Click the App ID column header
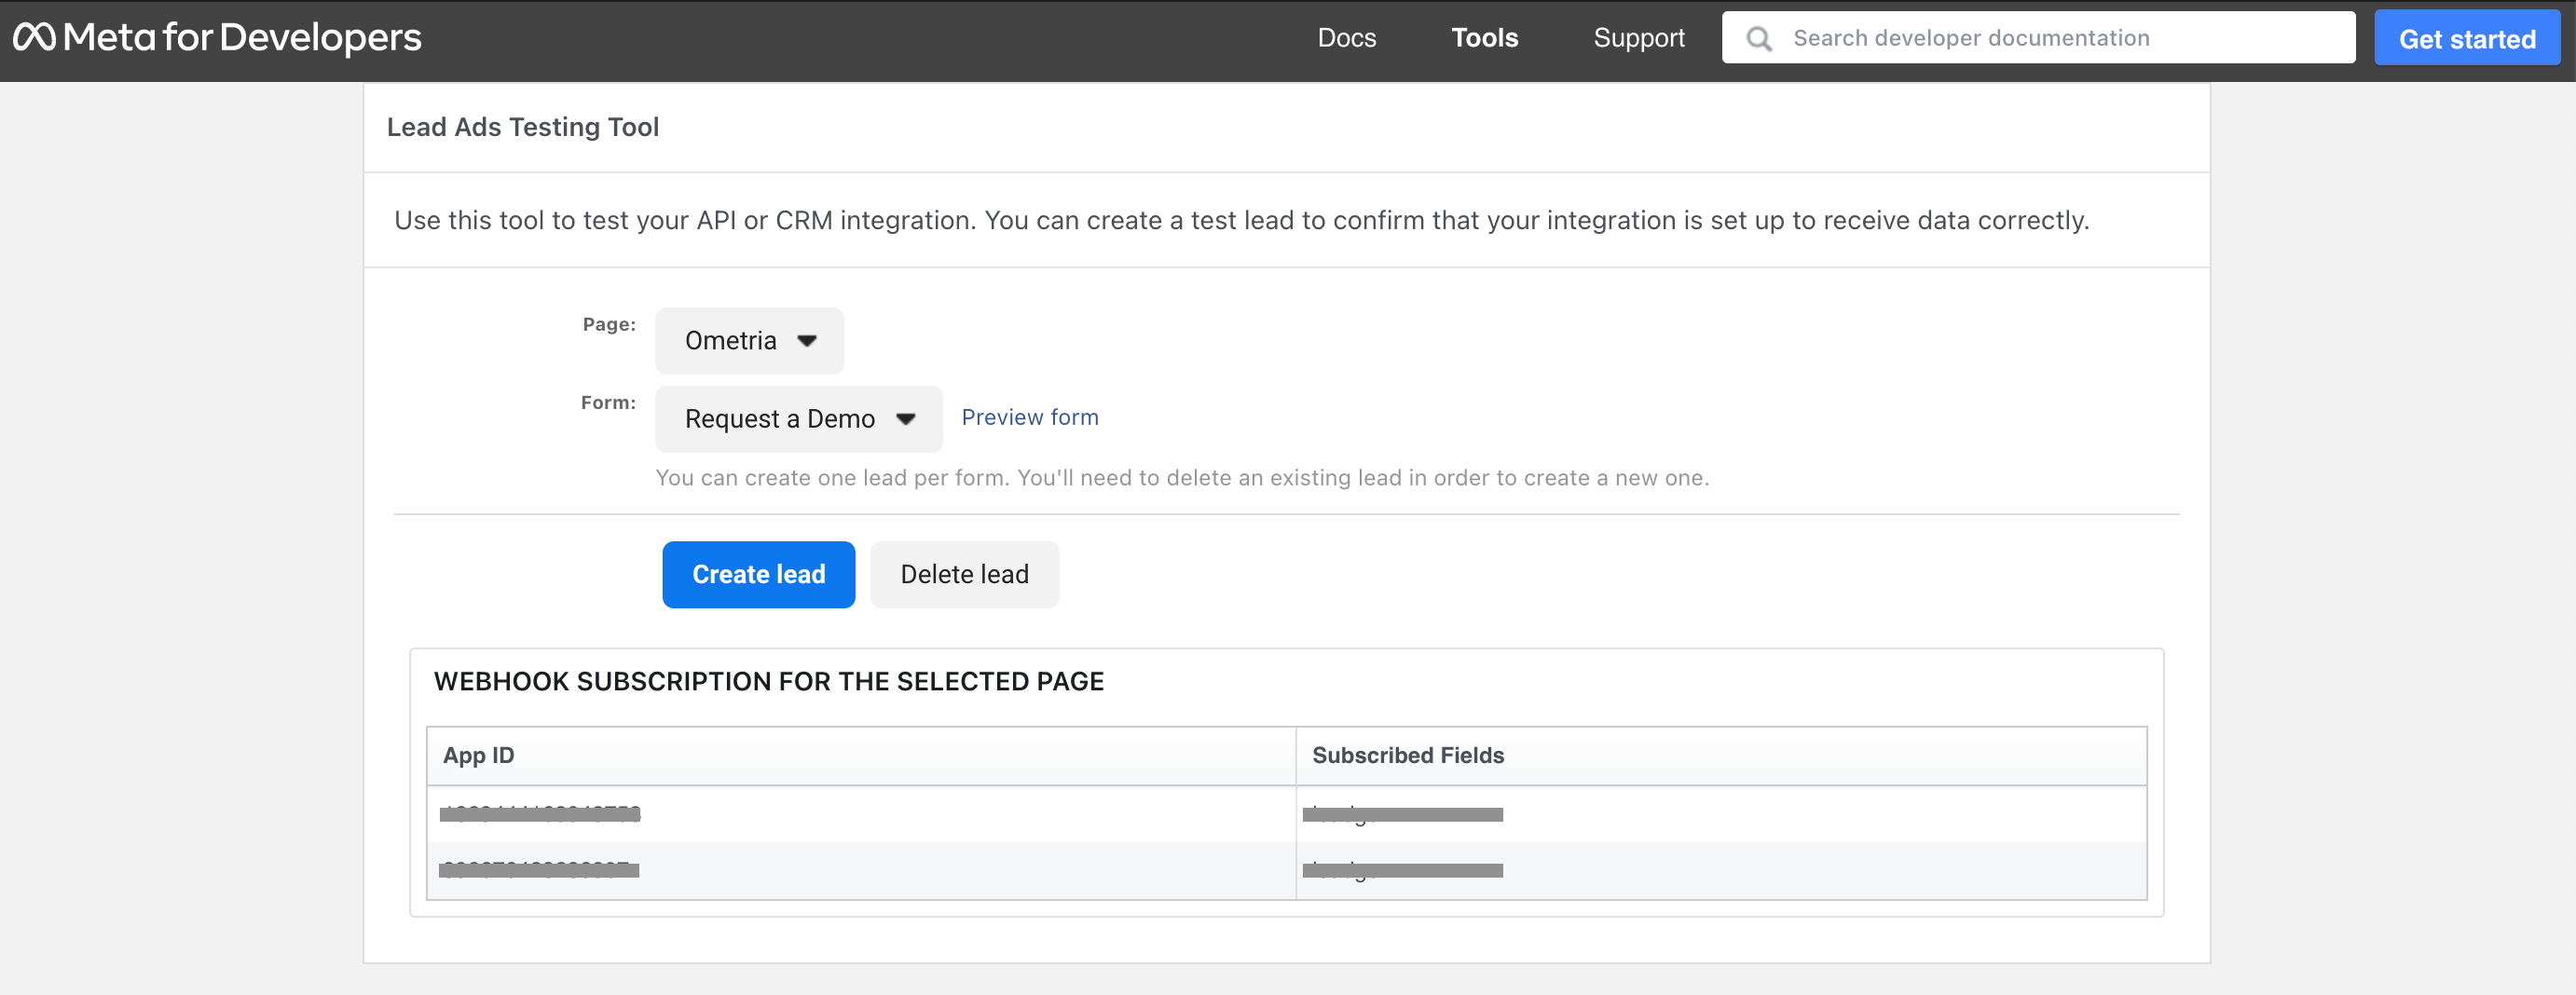 861,756
